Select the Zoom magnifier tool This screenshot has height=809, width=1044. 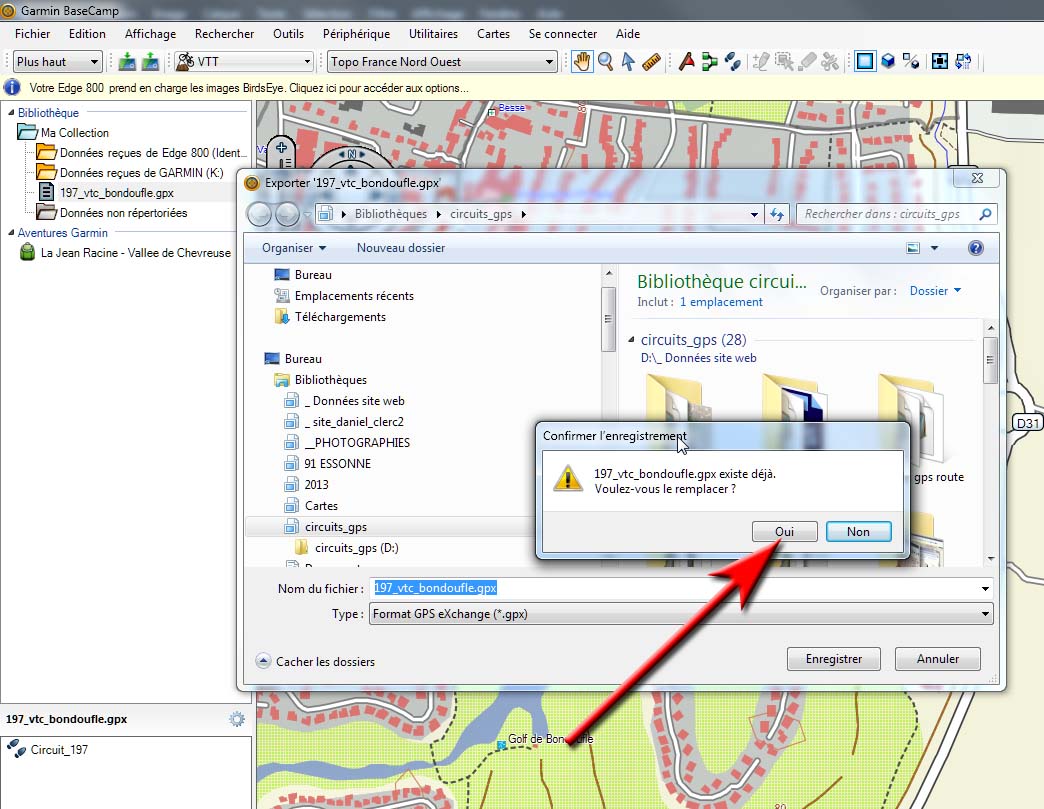[x=605, y=62]
